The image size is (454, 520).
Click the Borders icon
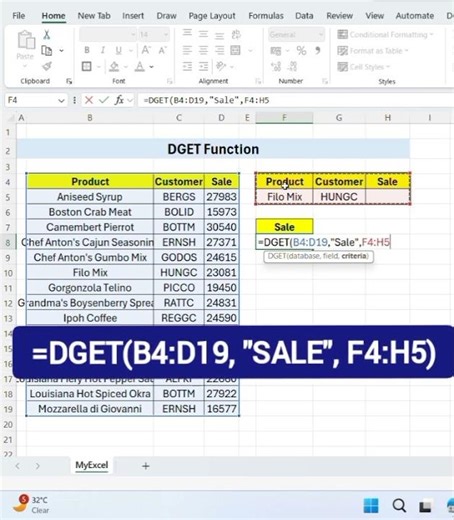pos(87,66)
